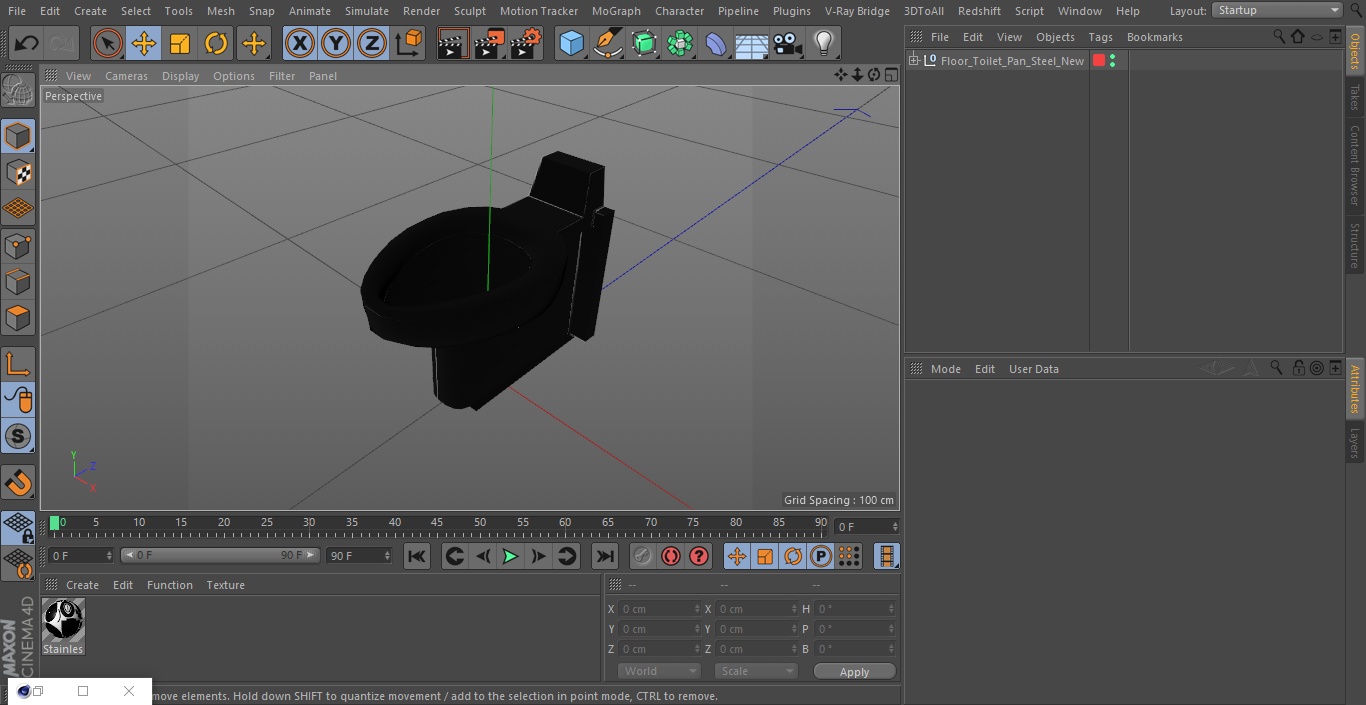Lock the Attributes panel padlock icon
1366x705 pixels.
click(1297, 368)
